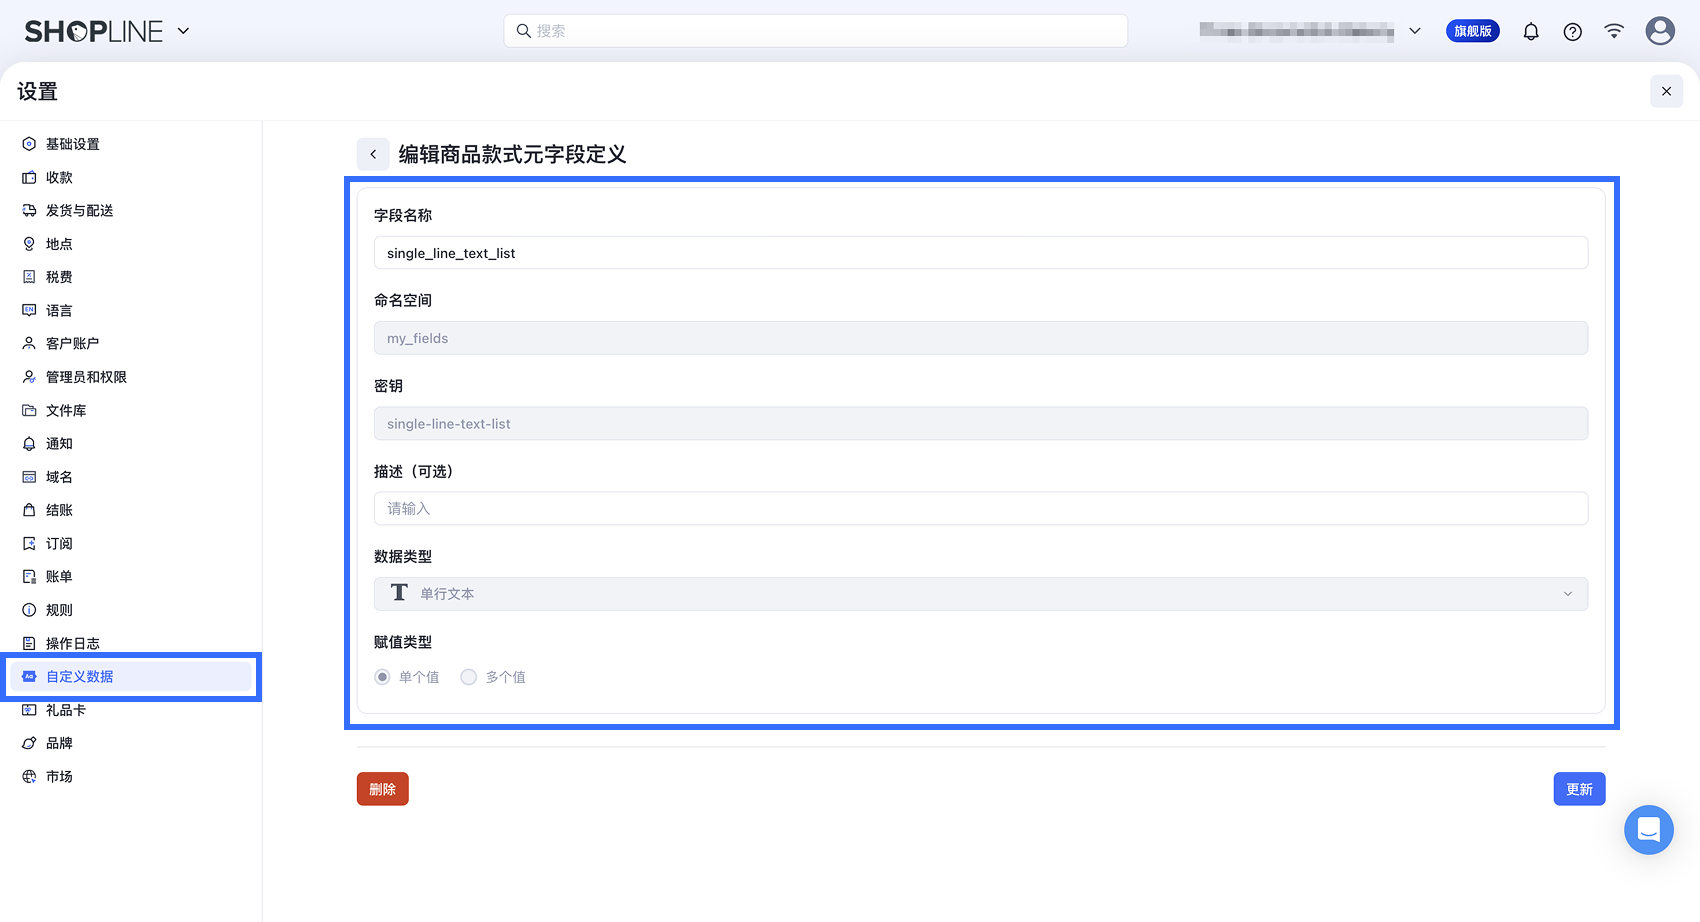Open the user account avatar
Image resolution: width=1700 pixels, height=922 pixels.
point(1660,31)
